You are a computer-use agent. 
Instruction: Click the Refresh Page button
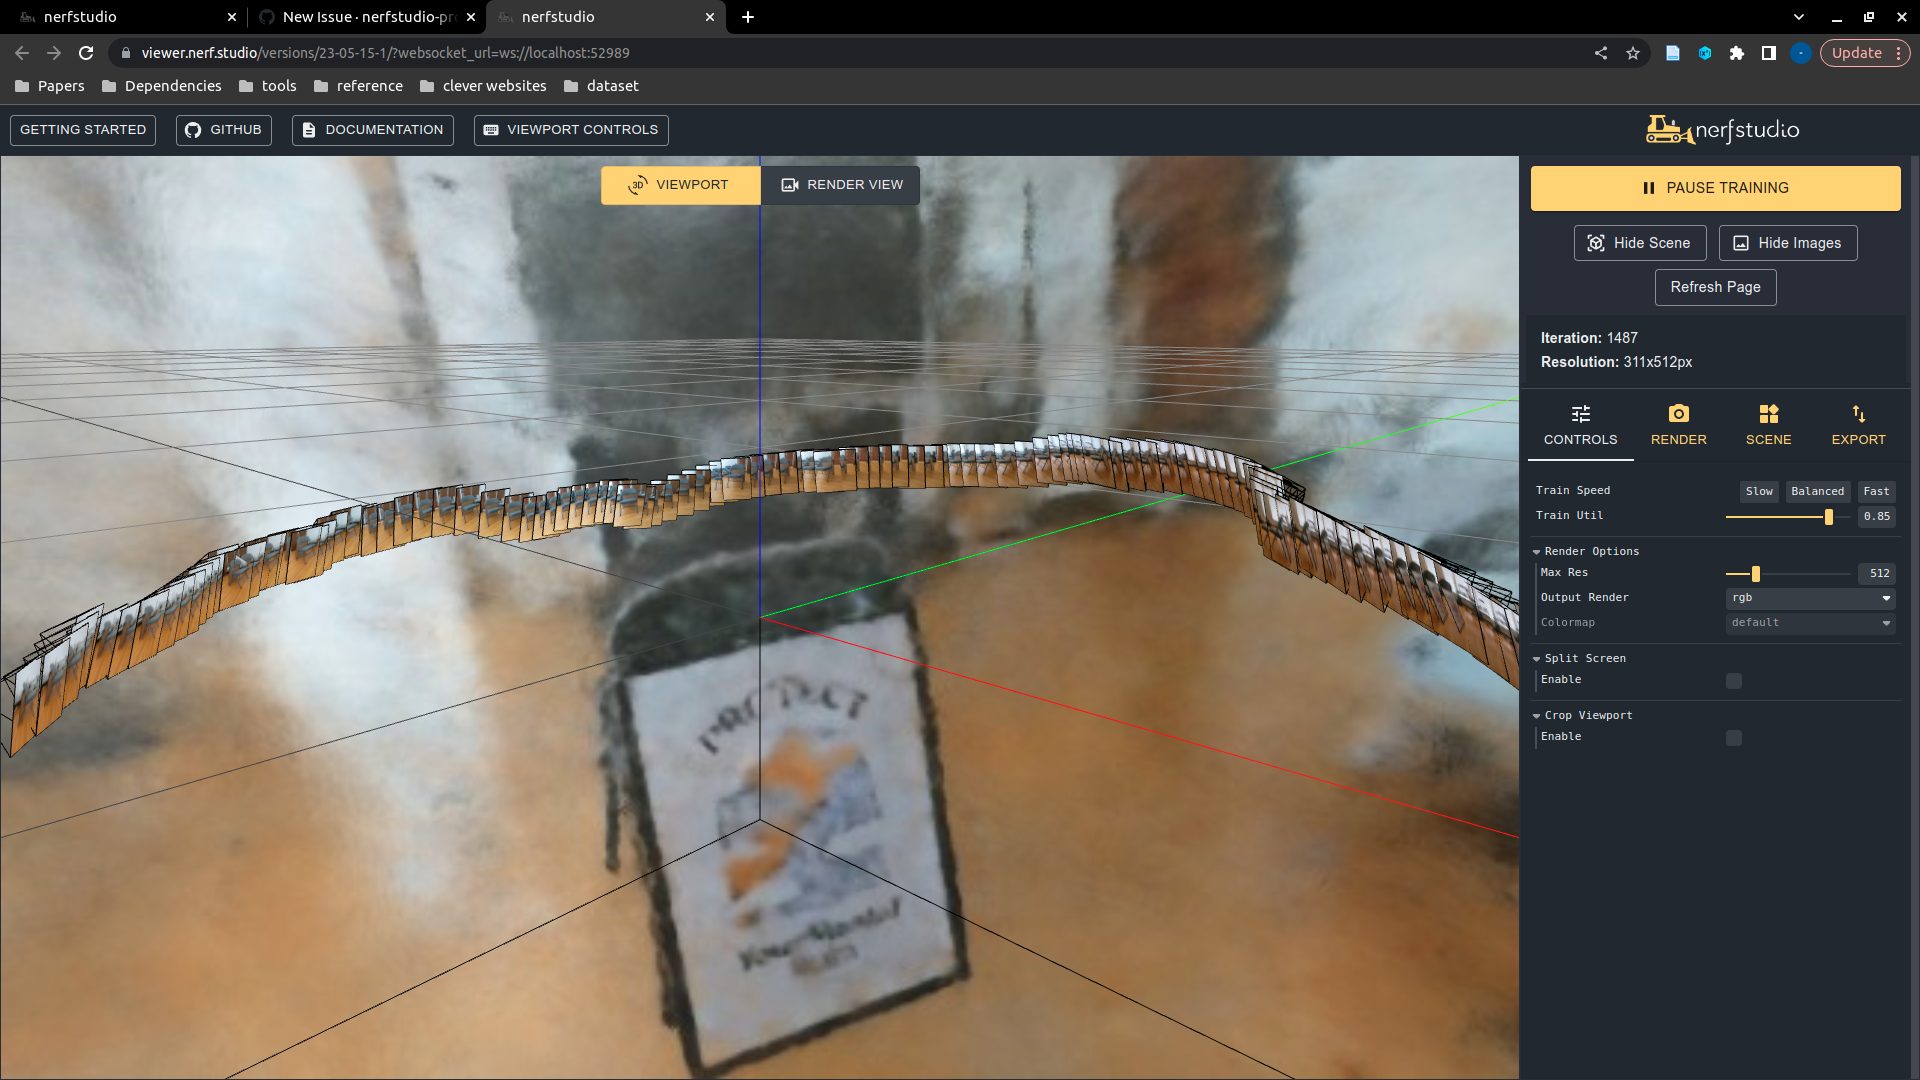1715,287
